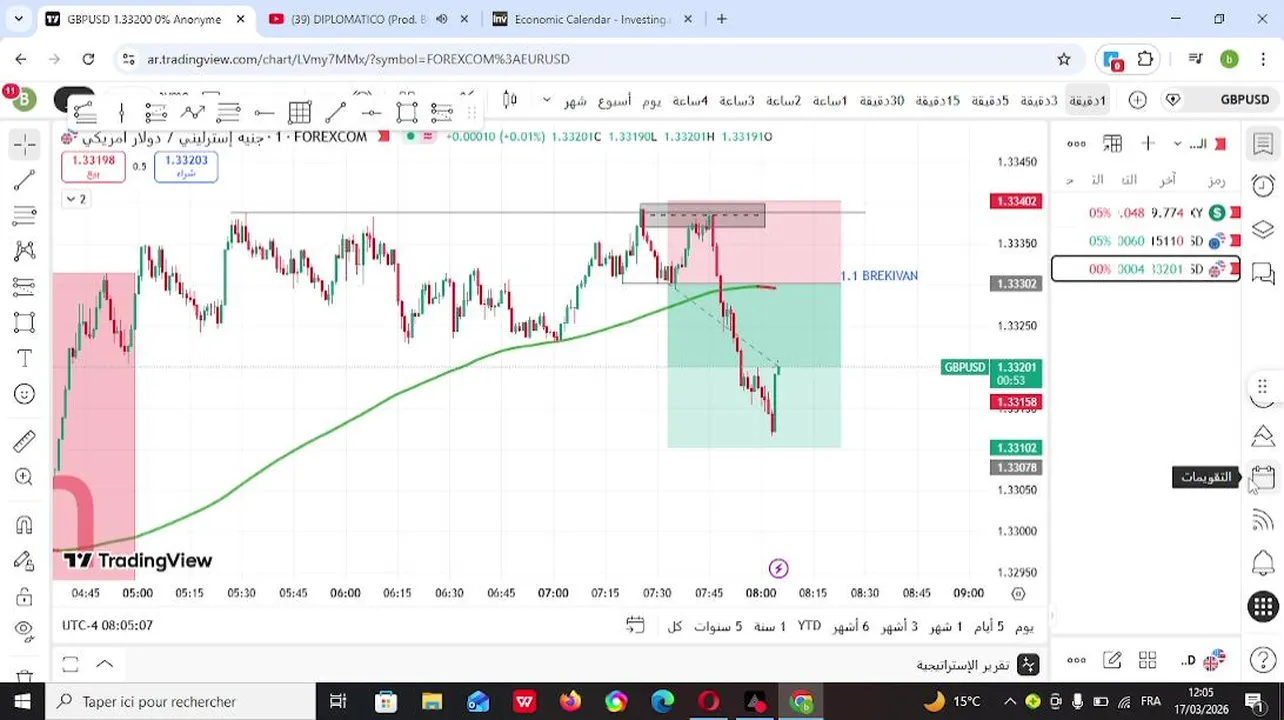Pick diagonal trend line in favorites toolbar

pos(336,112)
